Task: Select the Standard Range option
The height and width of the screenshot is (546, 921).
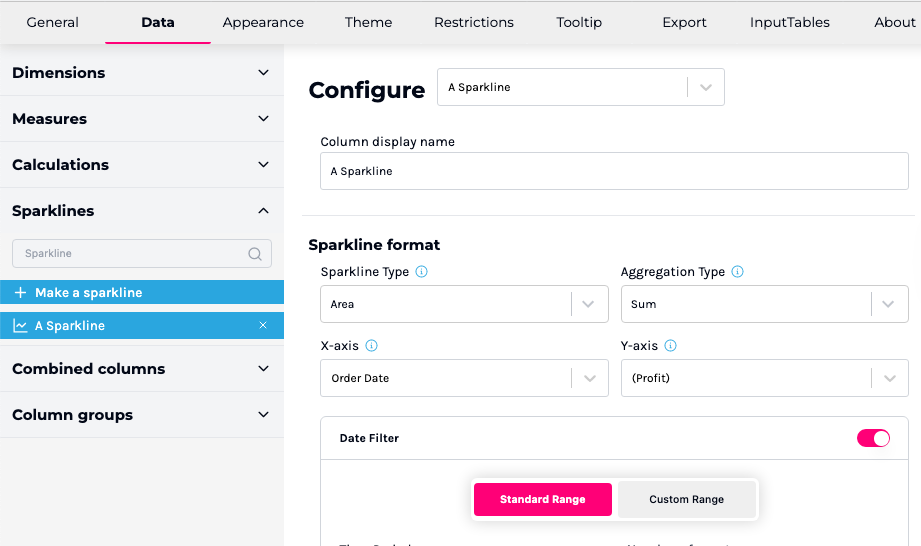Action: [542, 499]
